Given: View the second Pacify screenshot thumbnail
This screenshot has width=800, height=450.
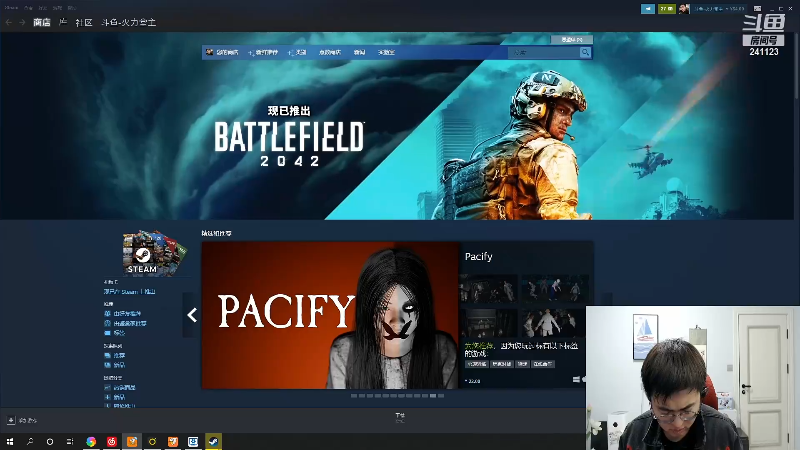Looking at the screenshot, I should click(556, 289).
